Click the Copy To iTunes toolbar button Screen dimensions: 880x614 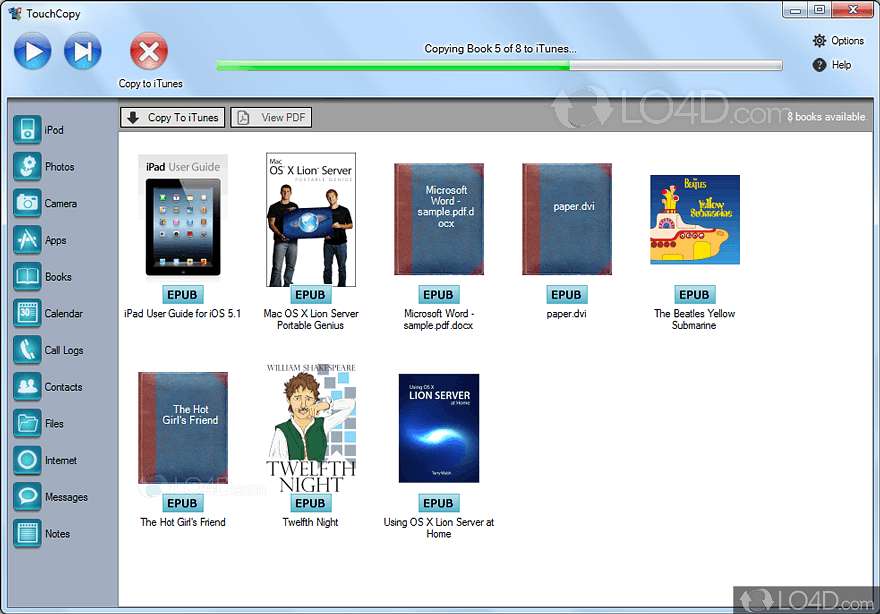172,117
